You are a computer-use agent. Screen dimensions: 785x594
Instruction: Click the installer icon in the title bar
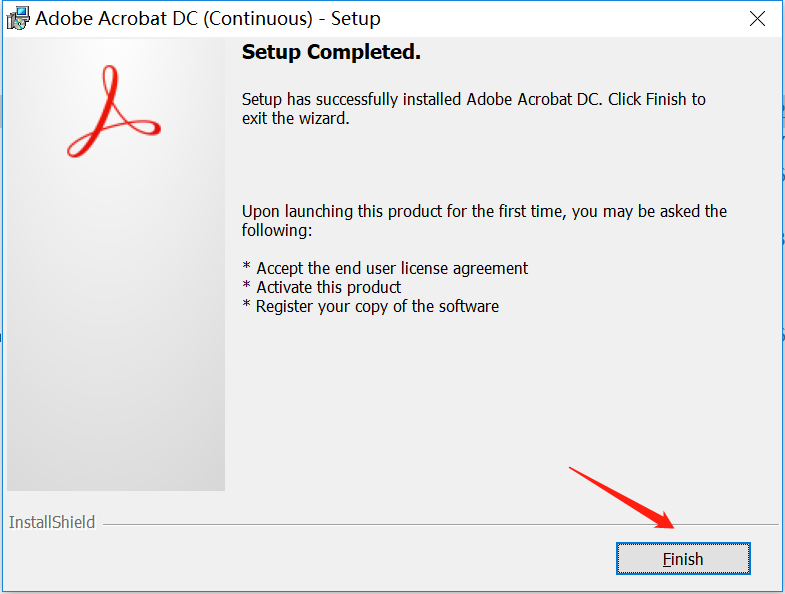tap(17, 18)
